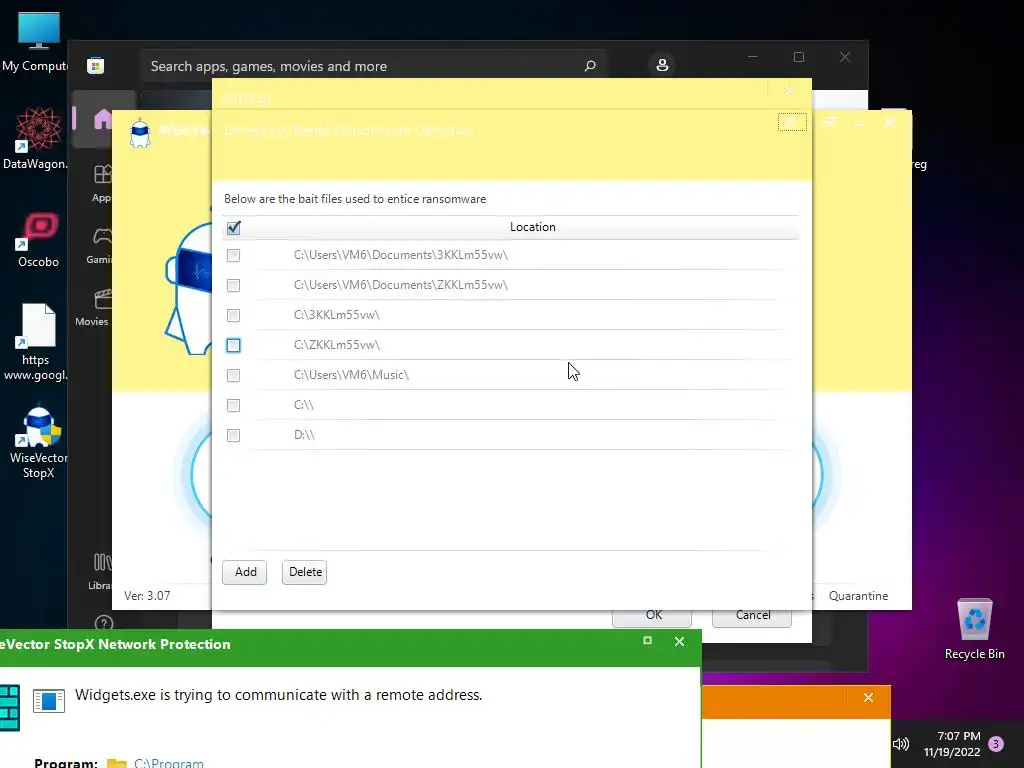Viewport: 1024px width, 768px height.
Task: Open Movies section in Microsoft Store
Action: [x=95, y=307]
